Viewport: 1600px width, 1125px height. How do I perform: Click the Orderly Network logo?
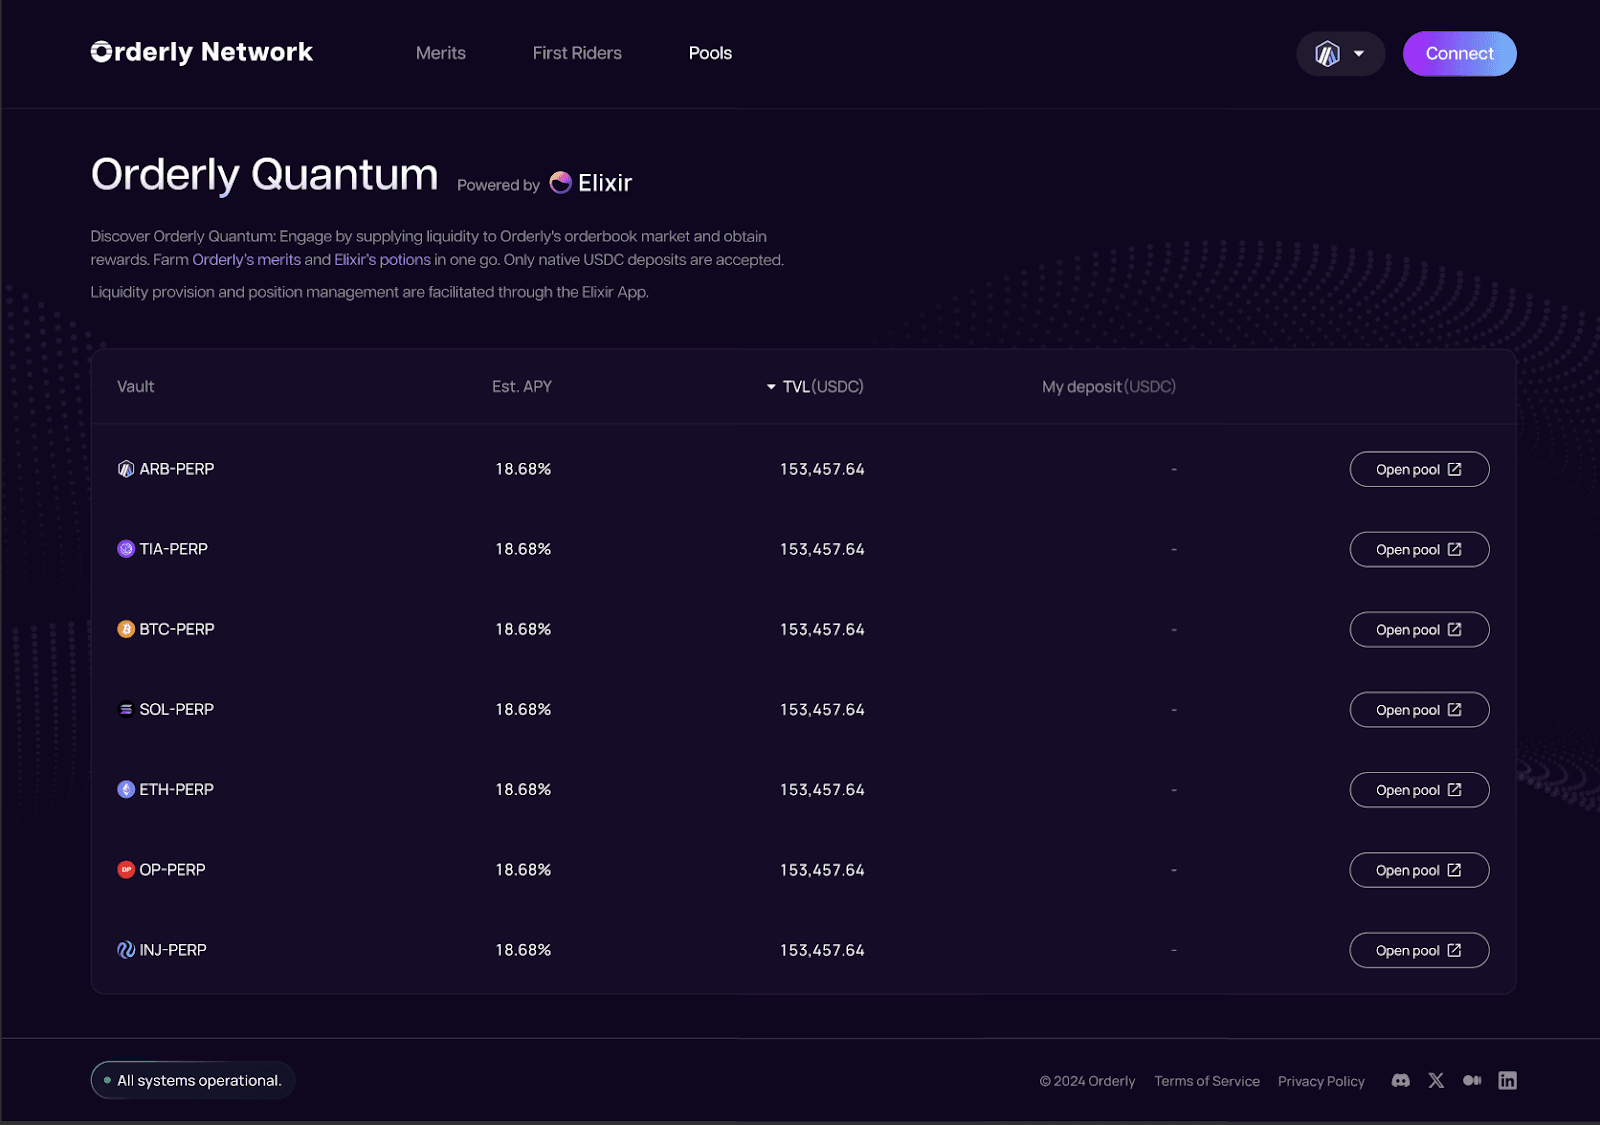tap(201, 52)
